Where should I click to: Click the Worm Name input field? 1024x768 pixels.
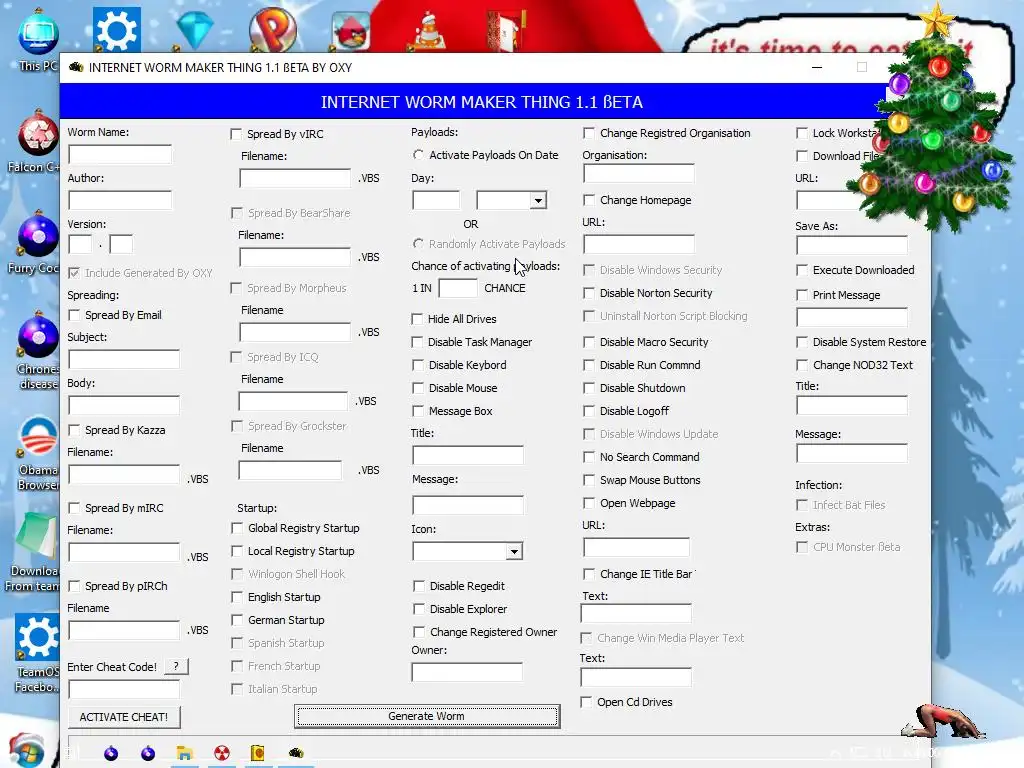[120, 154]
